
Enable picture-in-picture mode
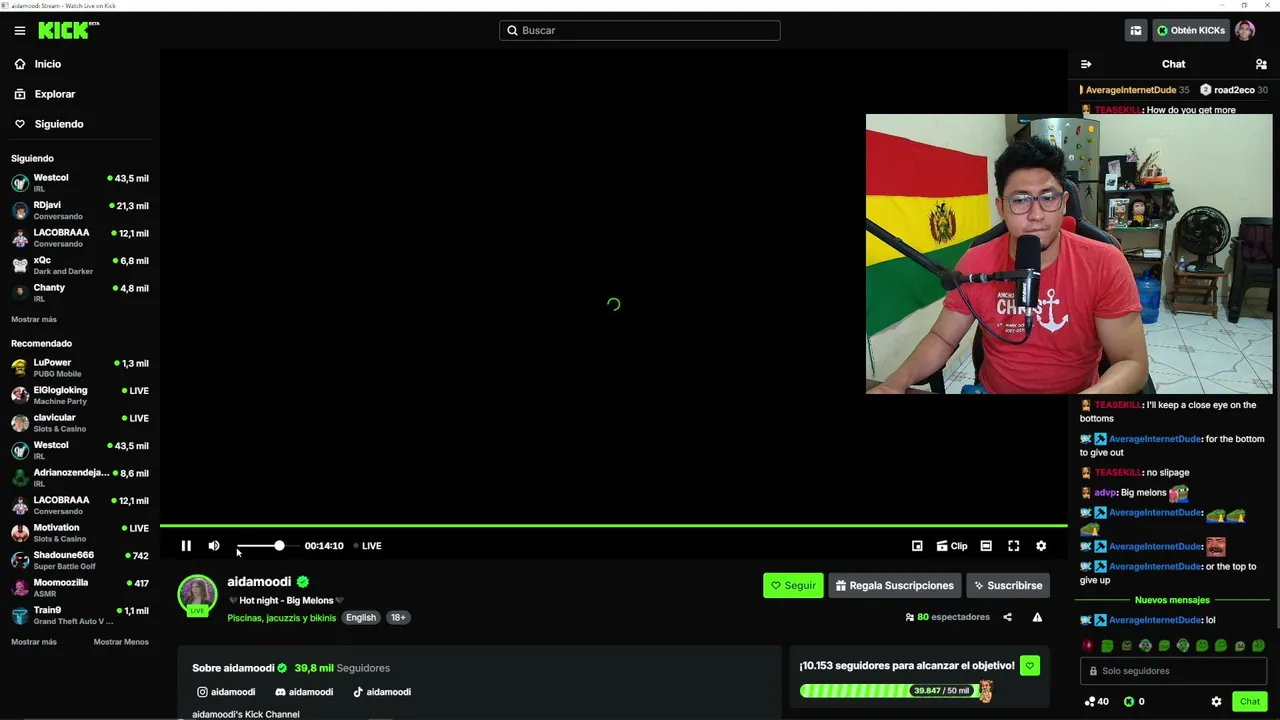click(x=917, y=546)
